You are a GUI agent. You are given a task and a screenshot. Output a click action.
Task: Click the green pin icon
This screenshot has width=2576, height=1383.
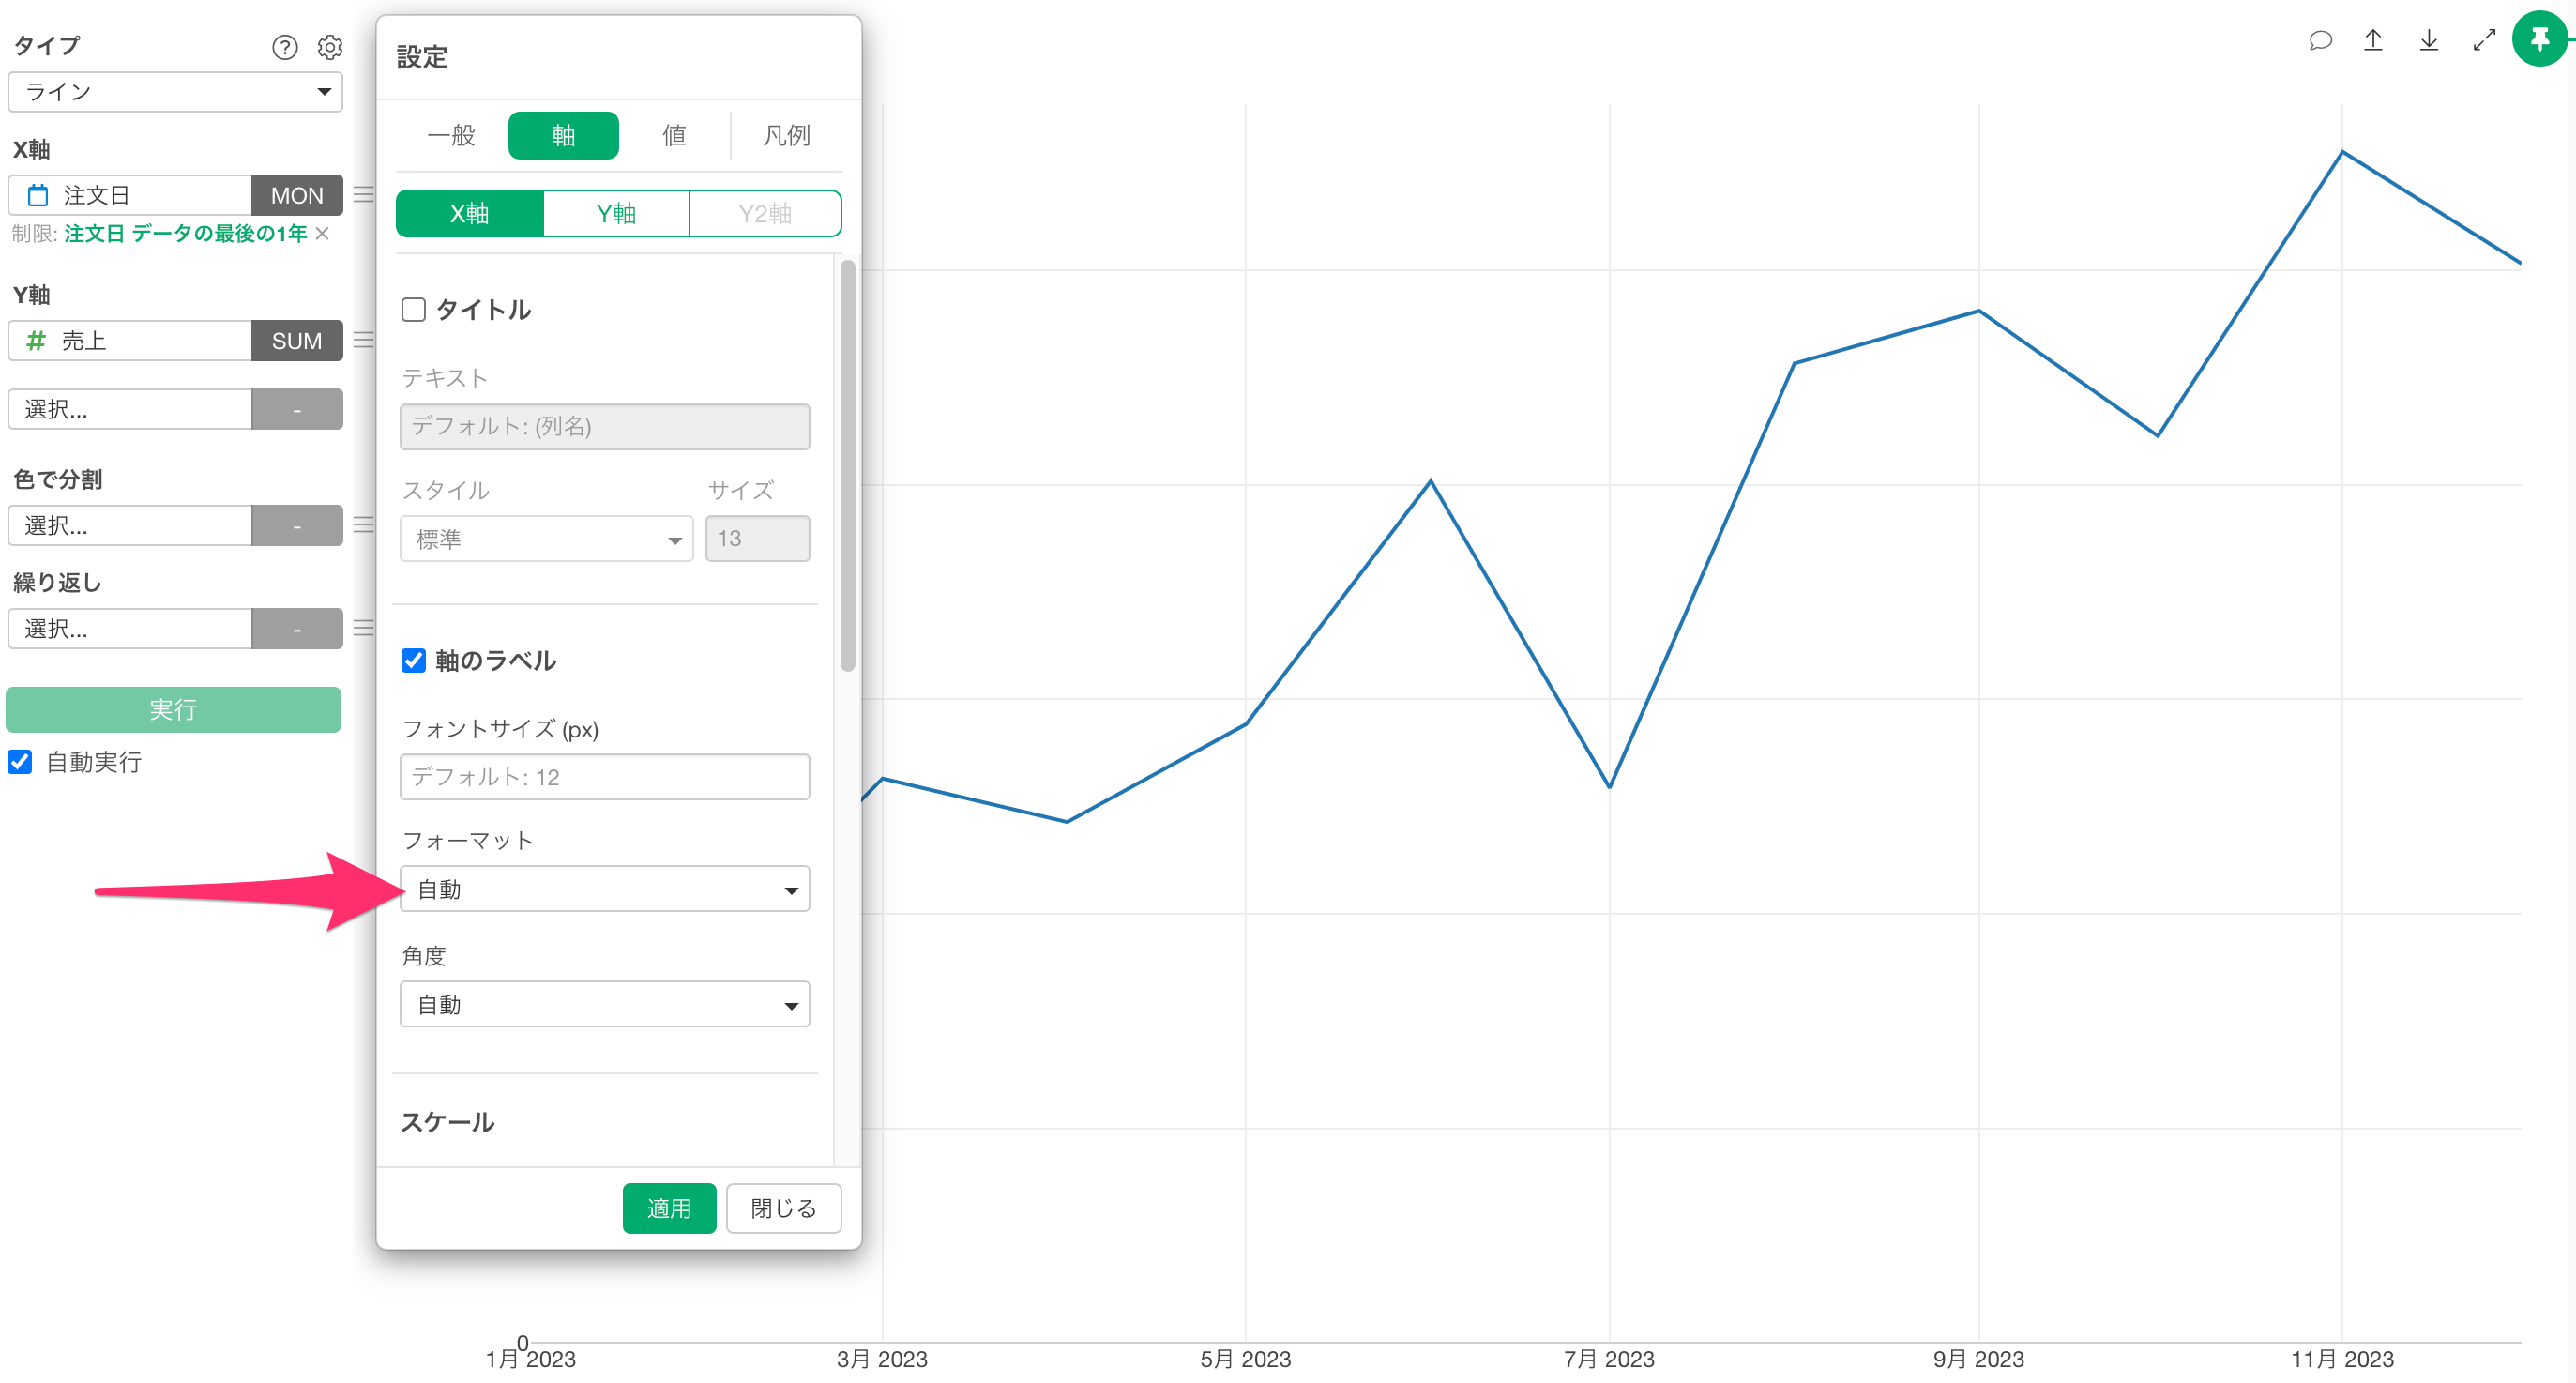point(2539,40)
